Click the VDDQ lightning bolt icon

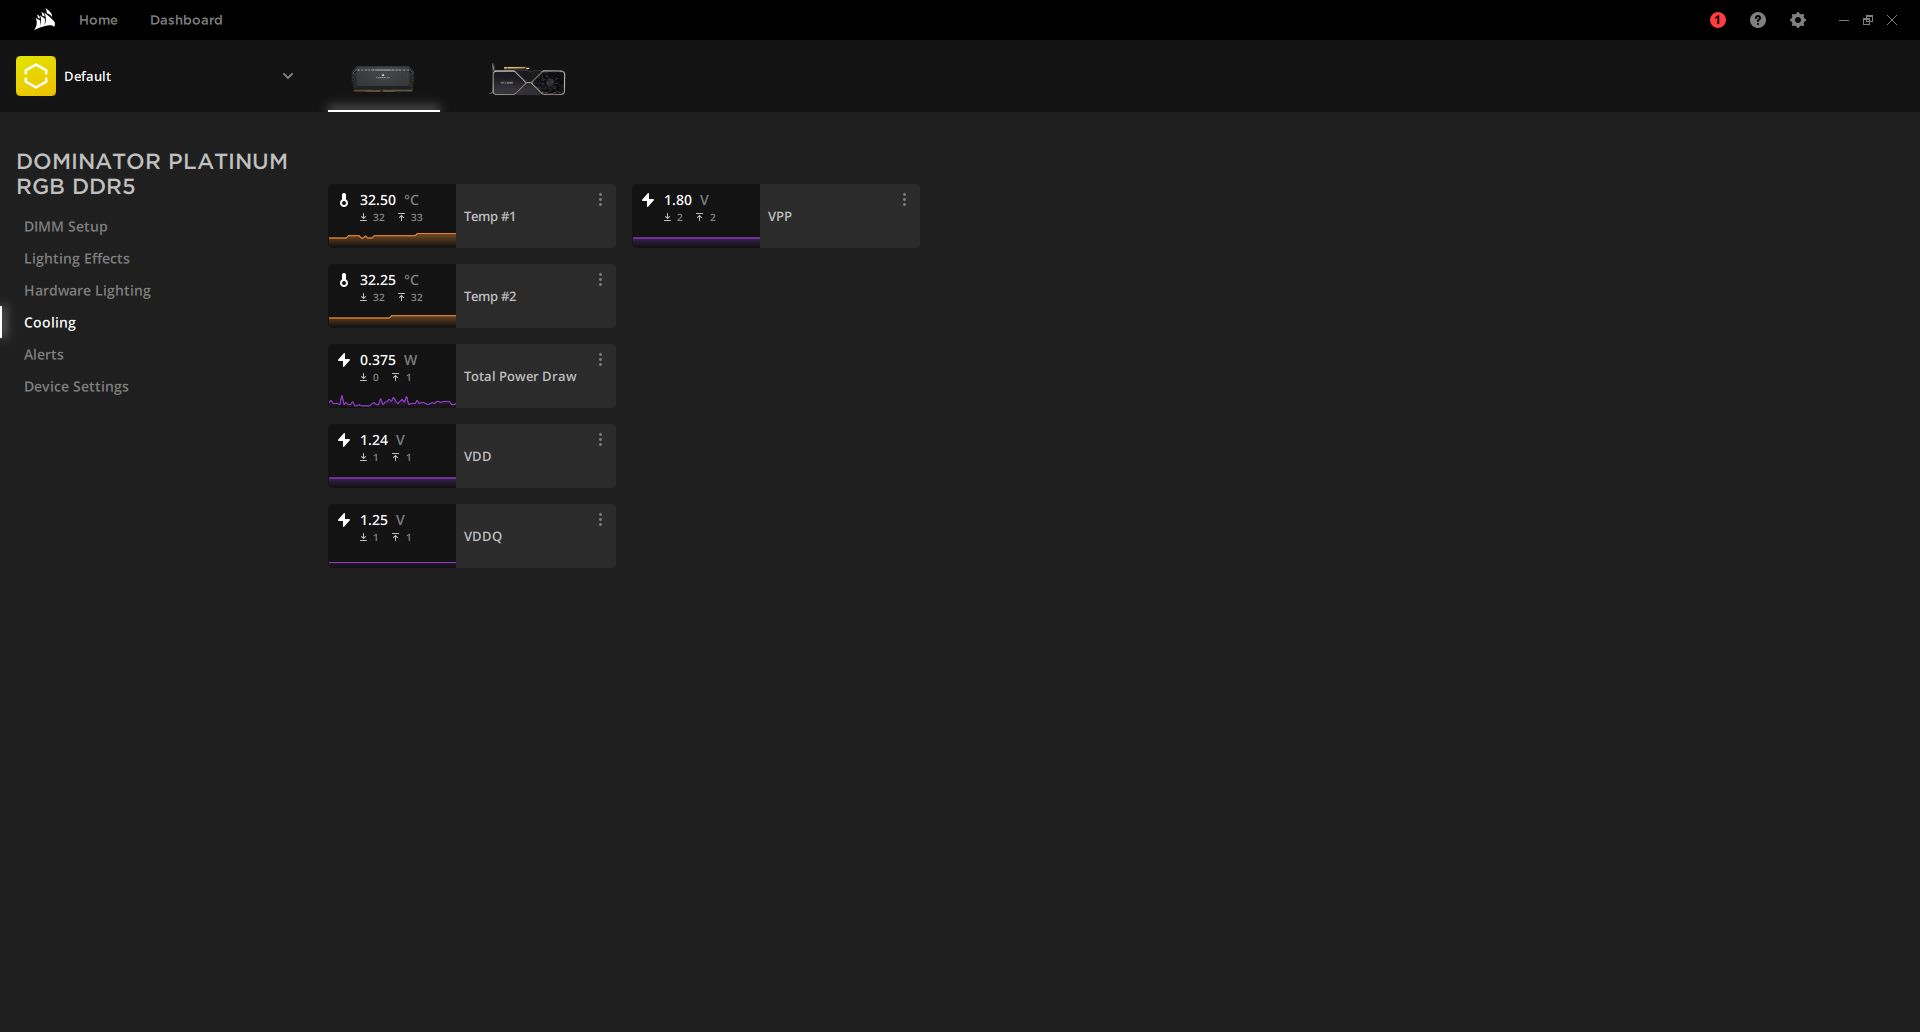pyautogui.click(x=344, y=520)
